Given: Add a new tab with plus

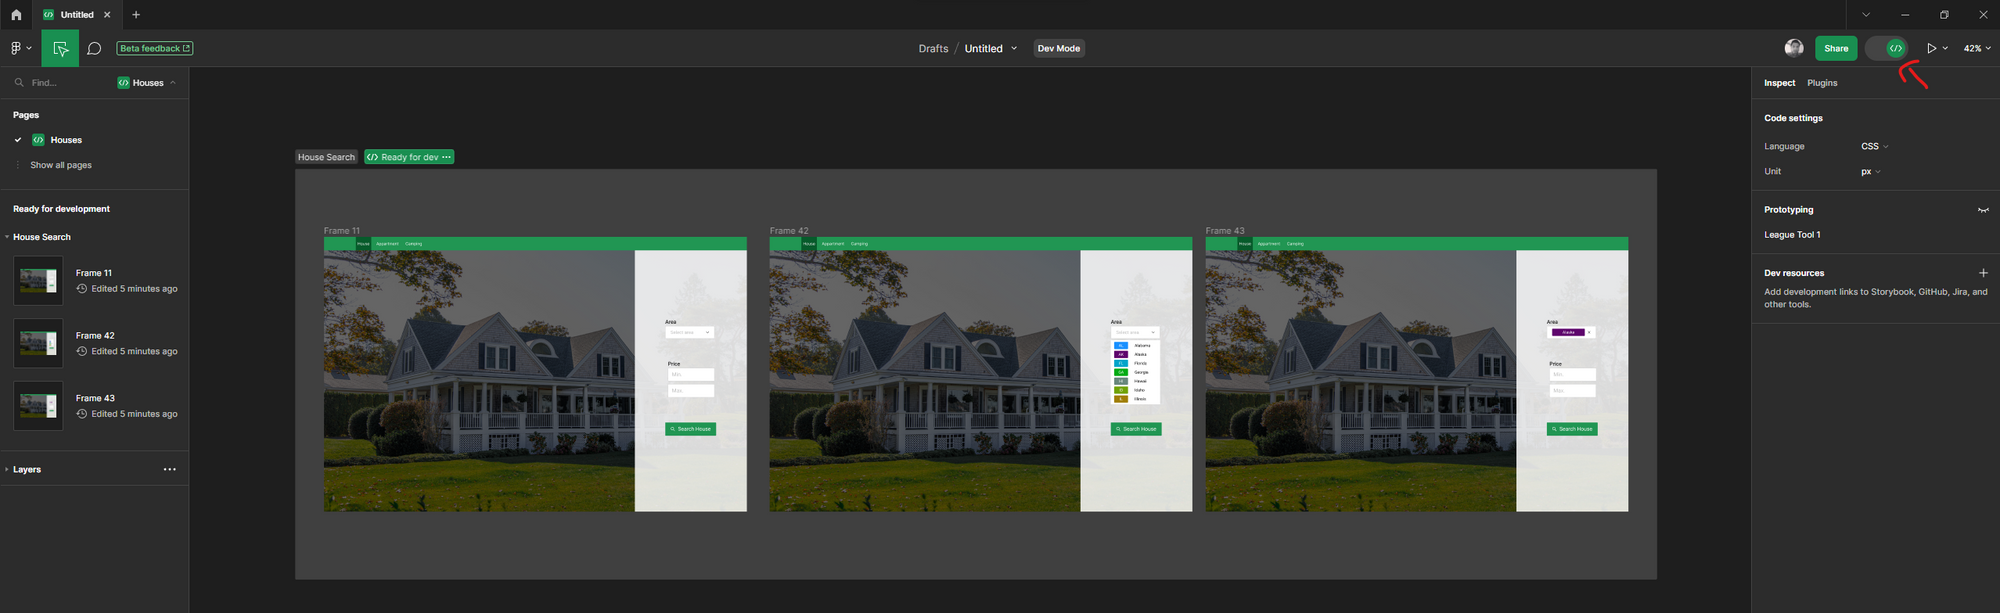Looking at the screenshot, I should 136,15.
